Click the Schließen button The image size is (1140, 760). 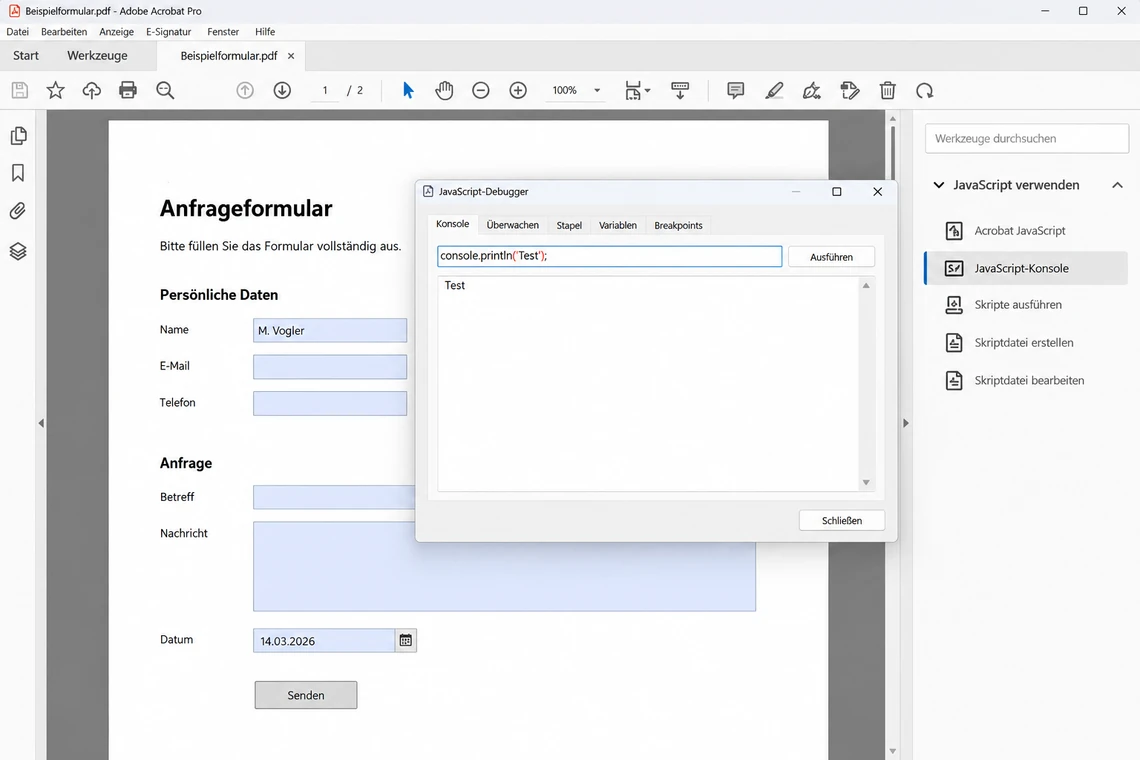pyautogui.click(x=842, y=520)
